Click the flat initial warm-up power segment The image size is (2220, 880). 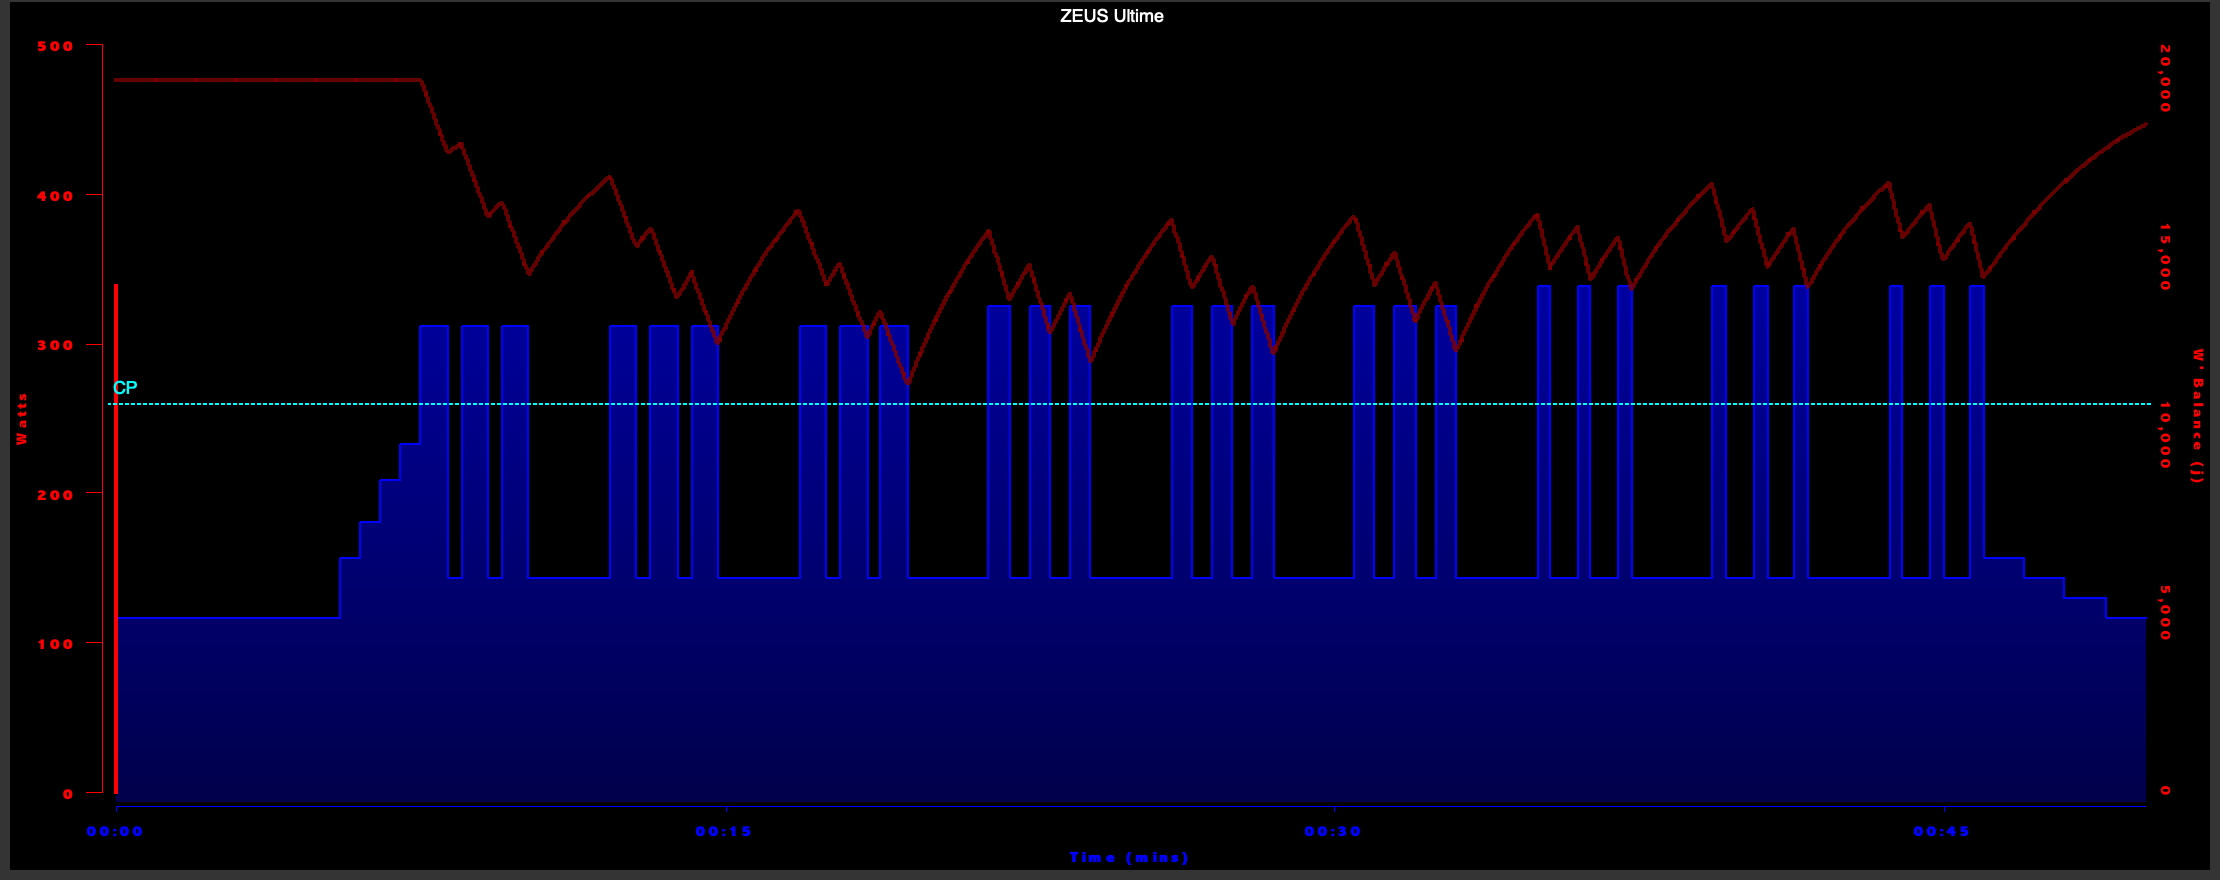(x=228, y=700)
